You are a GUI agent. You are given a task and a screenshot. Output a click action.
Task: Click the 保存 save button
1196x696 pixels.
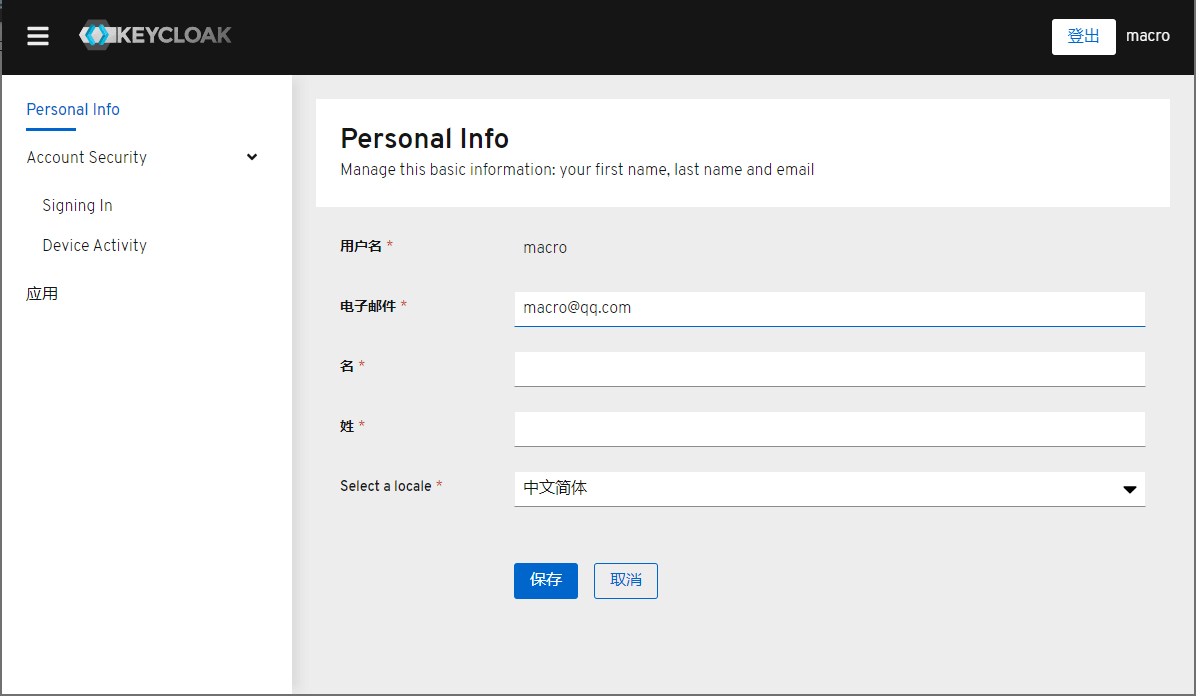click(545, 581)
